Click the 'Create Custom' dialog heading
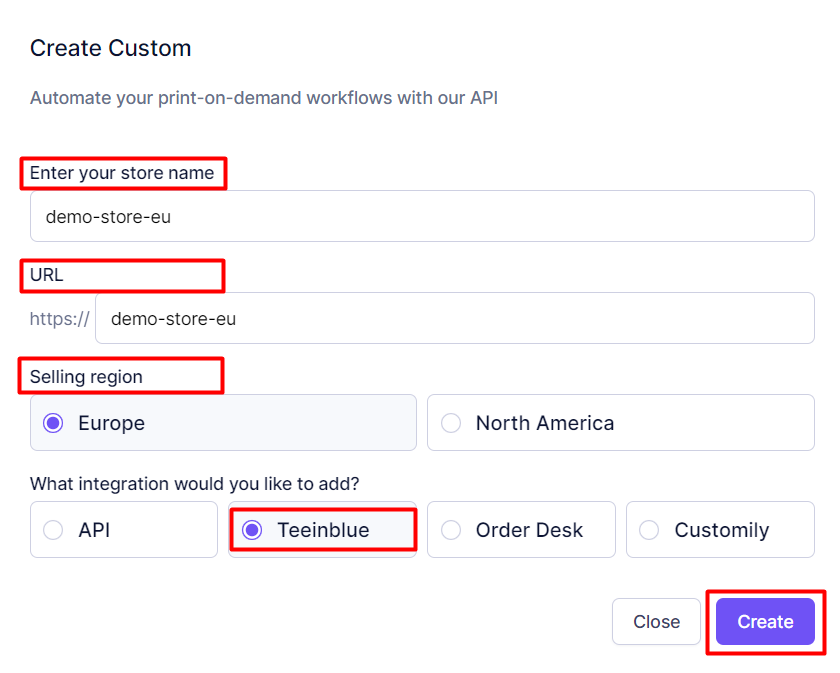This screenshot has height=673, width=840. pyautogui.click(x=110, y=48)
